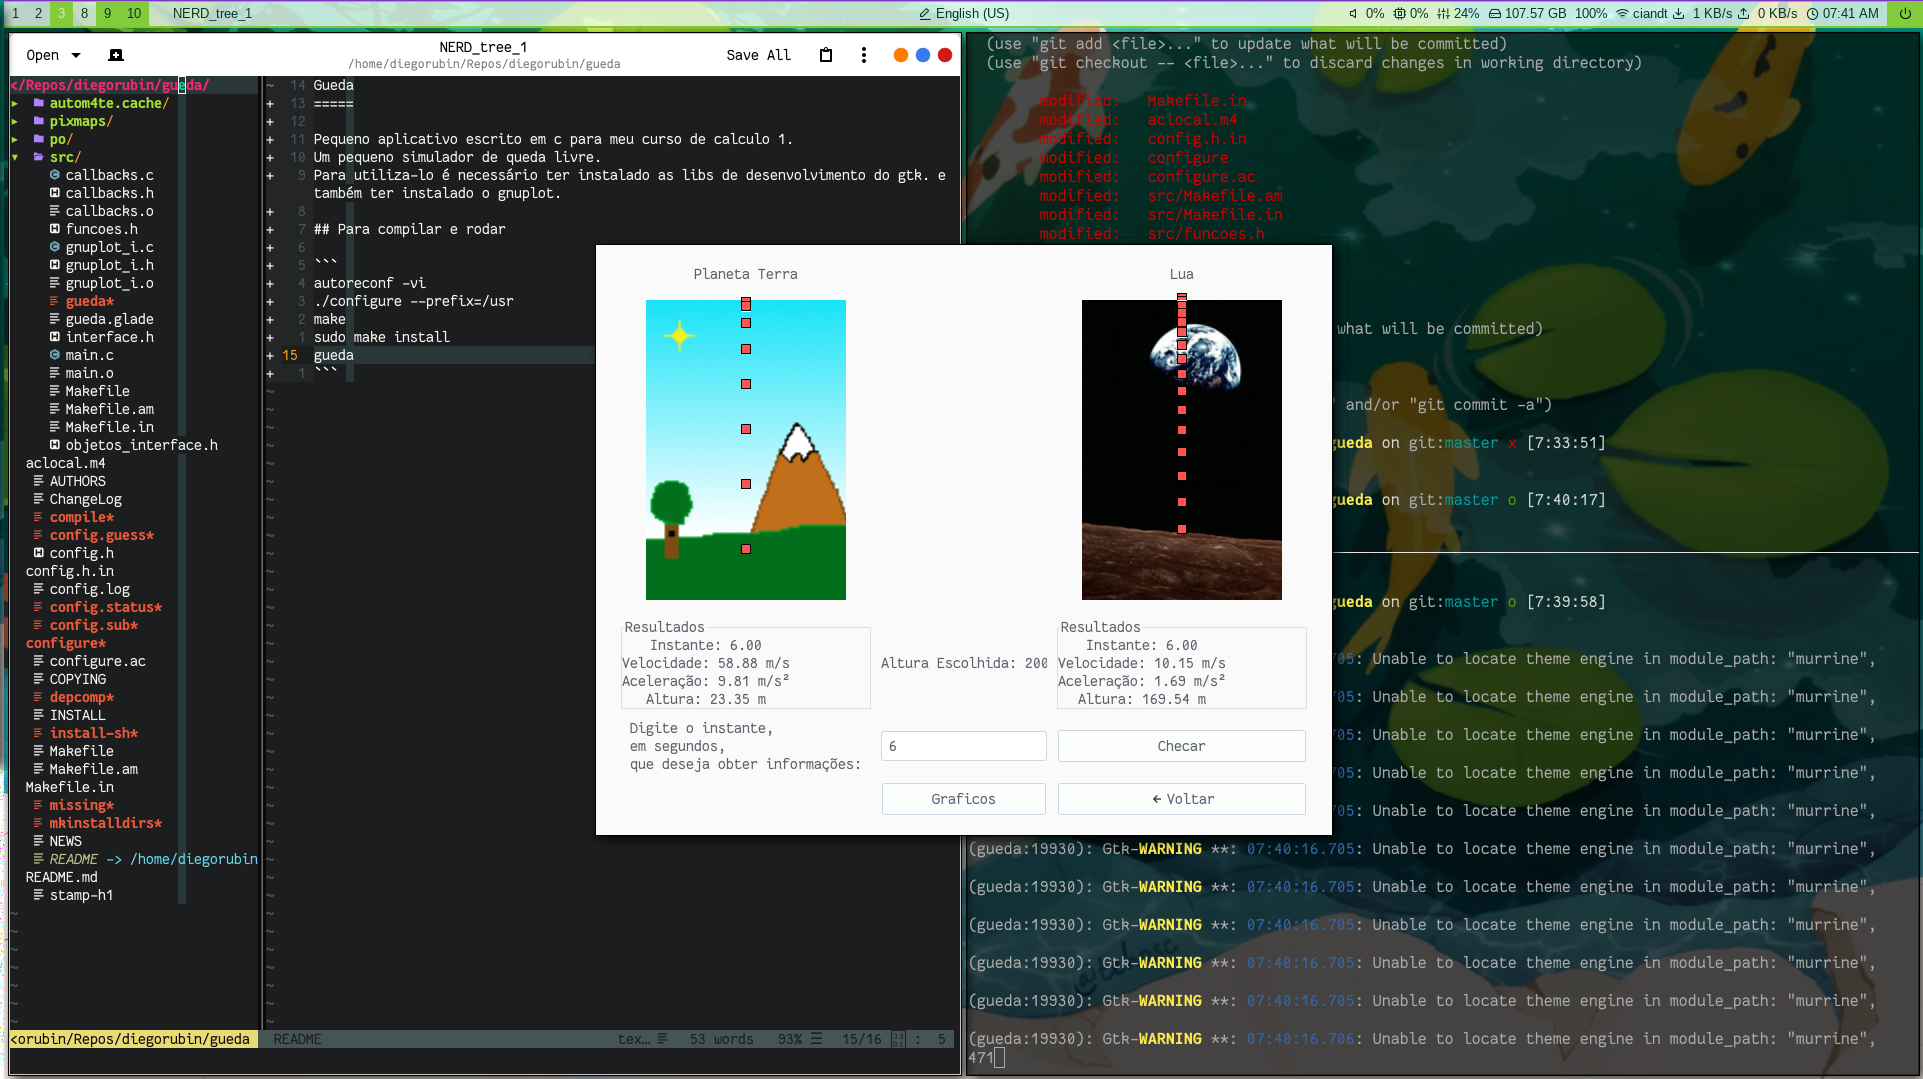This screenshot has height=1079, width=1923.
Task: Click the AUTHORS file icon
Action: click(x=39, y=481)
